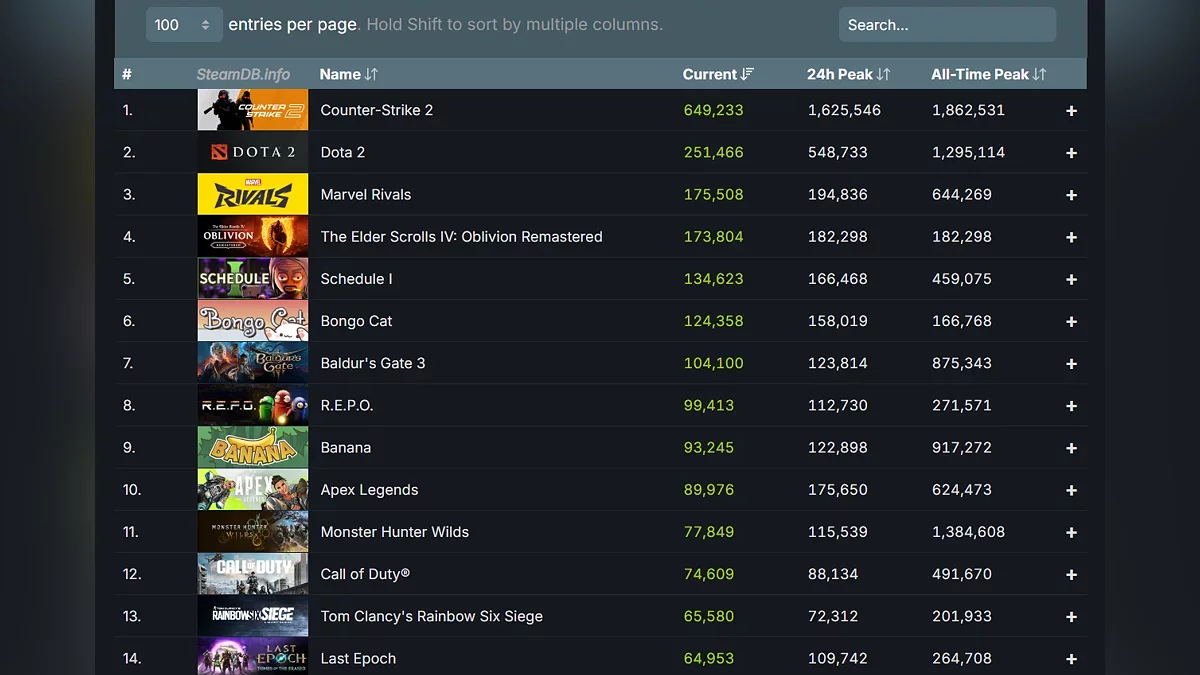Open the Counter-Strike 2 name link
Screen dimensions: 1200x675
[377, 110]
